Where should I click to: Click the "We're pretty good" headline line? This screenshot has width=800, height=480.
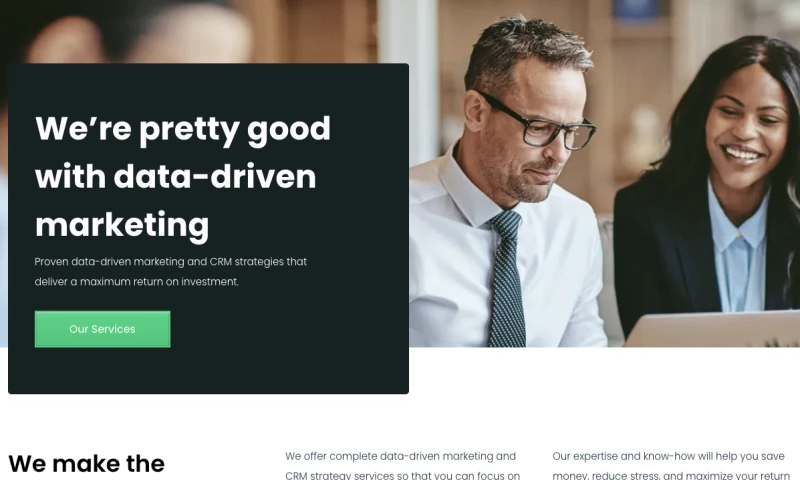[x=183, y=129]
